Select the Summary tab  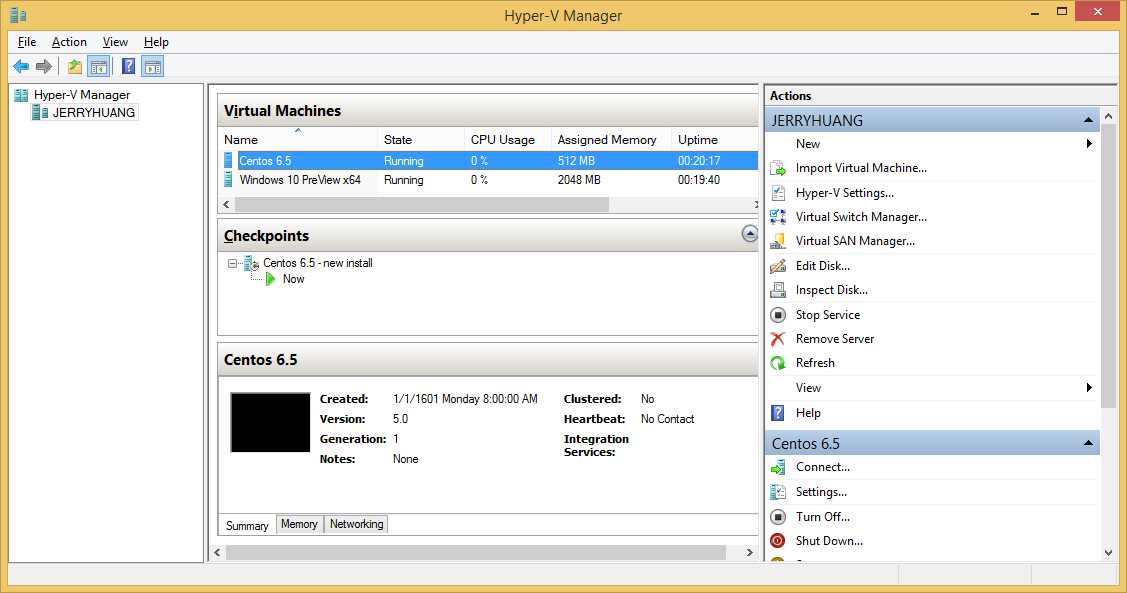pyautogui.click(x=247, y=525)
